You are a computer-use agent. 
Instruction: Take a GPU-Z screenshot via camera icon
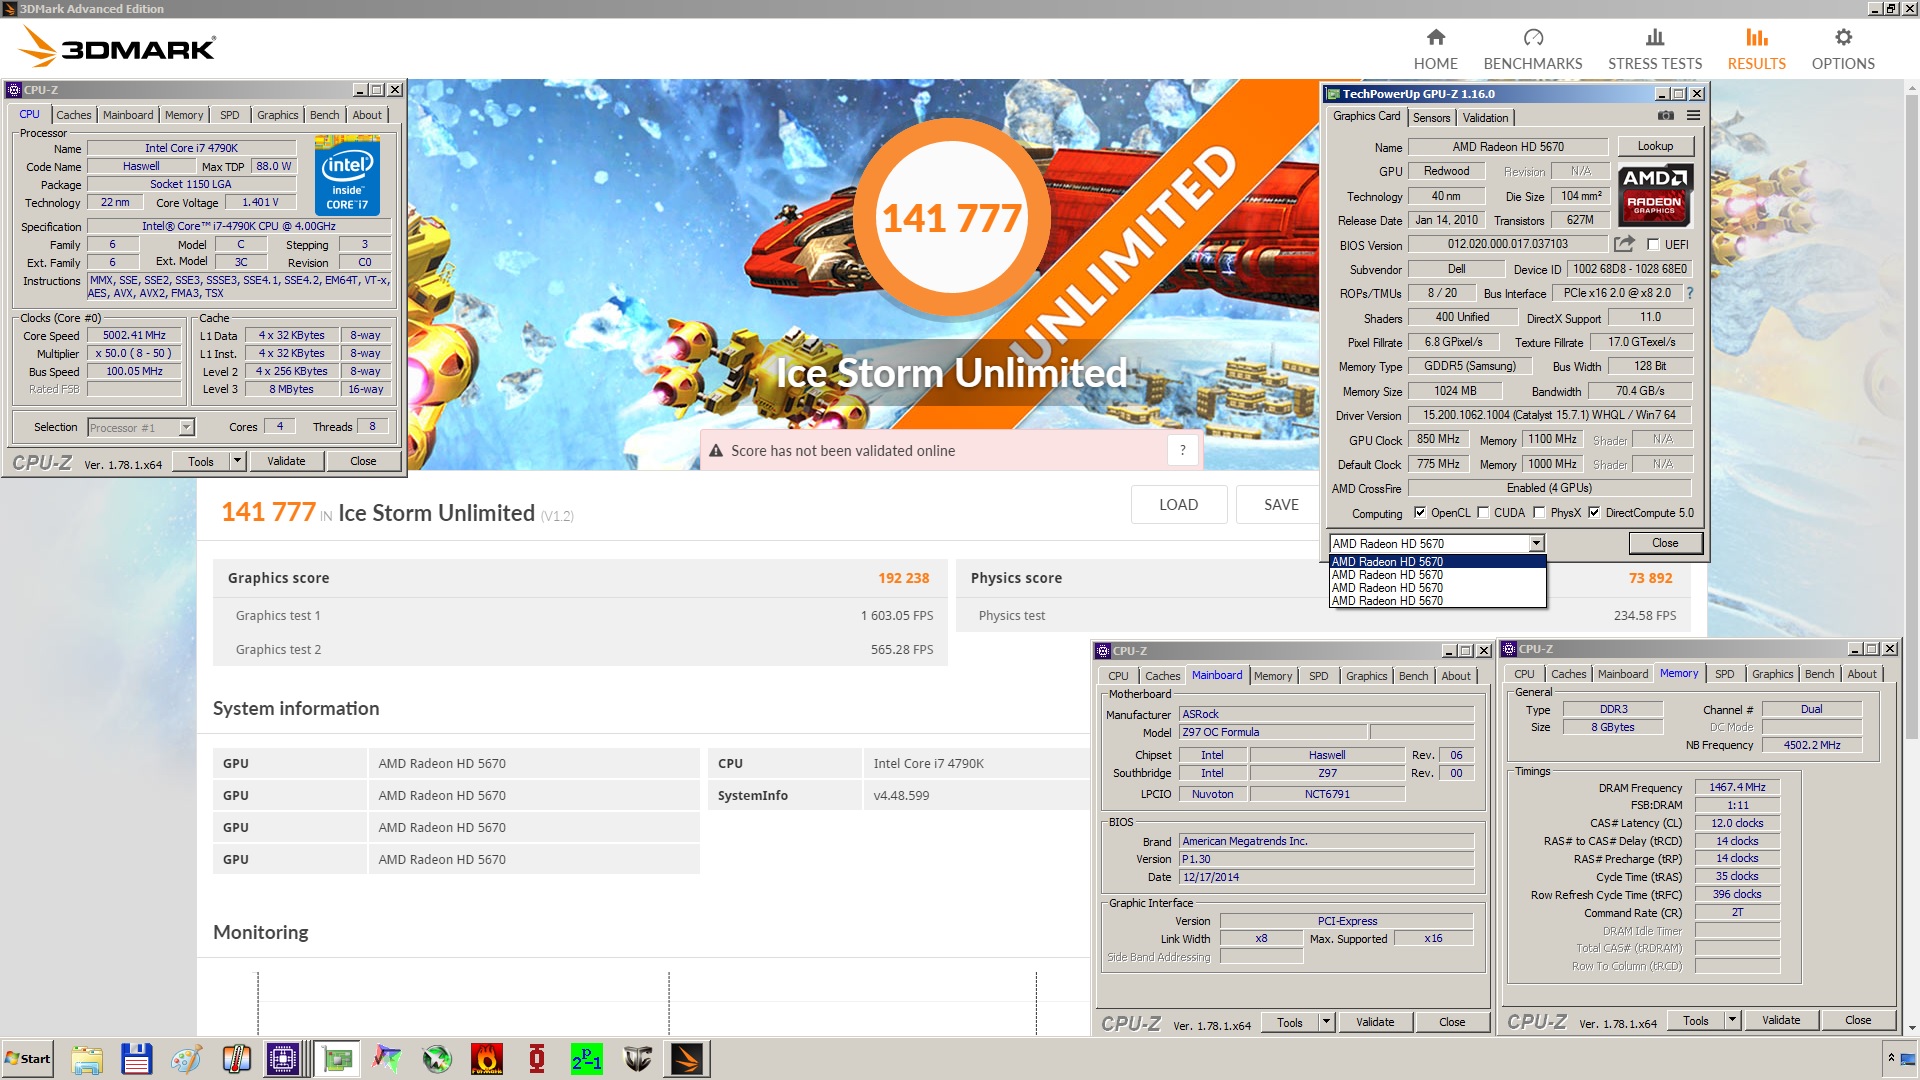1665,116
